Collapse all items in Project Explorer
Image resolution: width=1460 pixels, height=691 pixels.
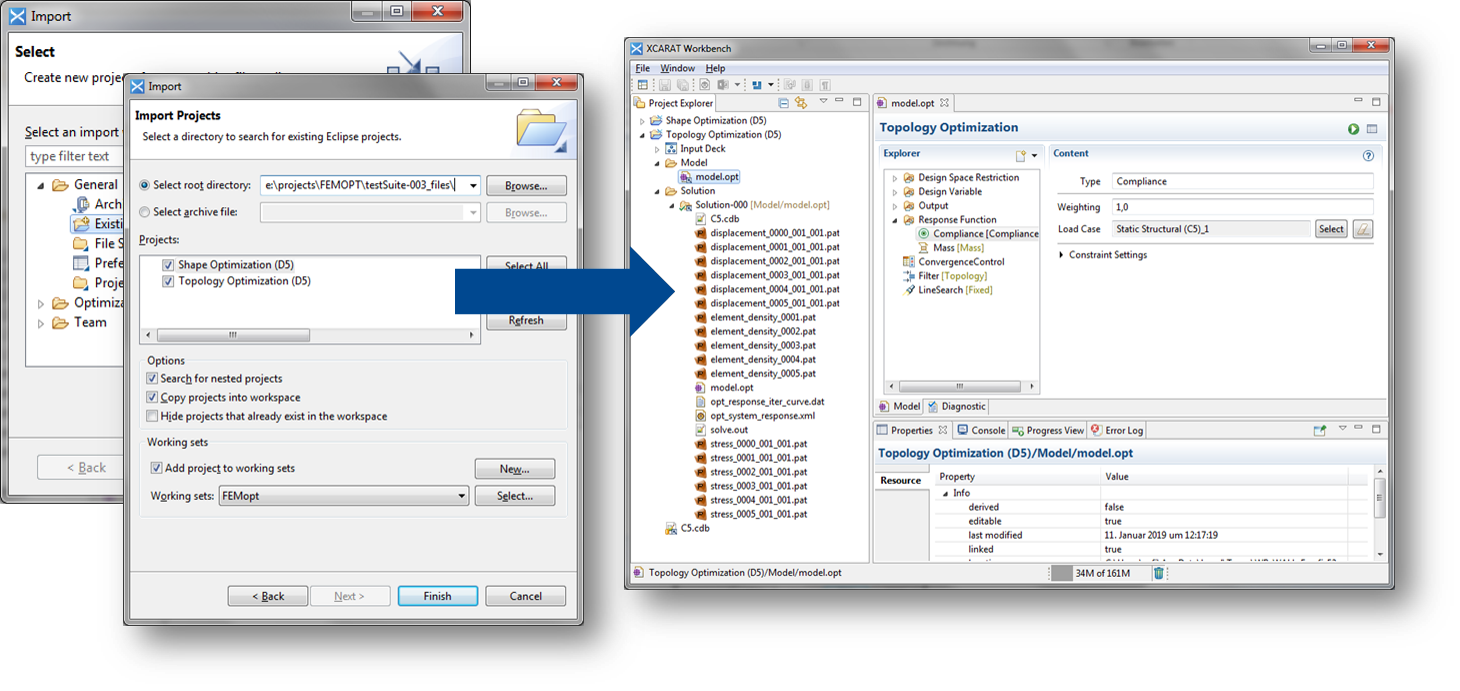pyautogui.click(x=784, y=103)
